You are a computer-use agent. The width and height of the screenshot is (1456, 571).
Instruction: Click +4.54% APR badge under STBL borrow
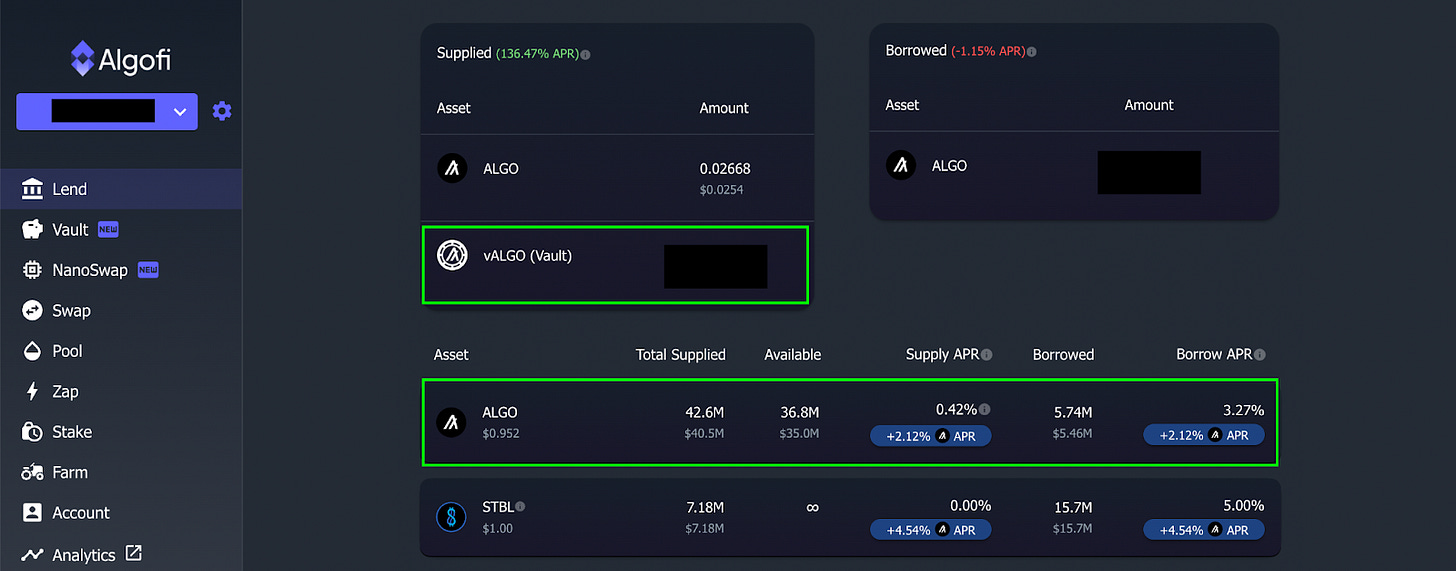(x=1204, y=530)
